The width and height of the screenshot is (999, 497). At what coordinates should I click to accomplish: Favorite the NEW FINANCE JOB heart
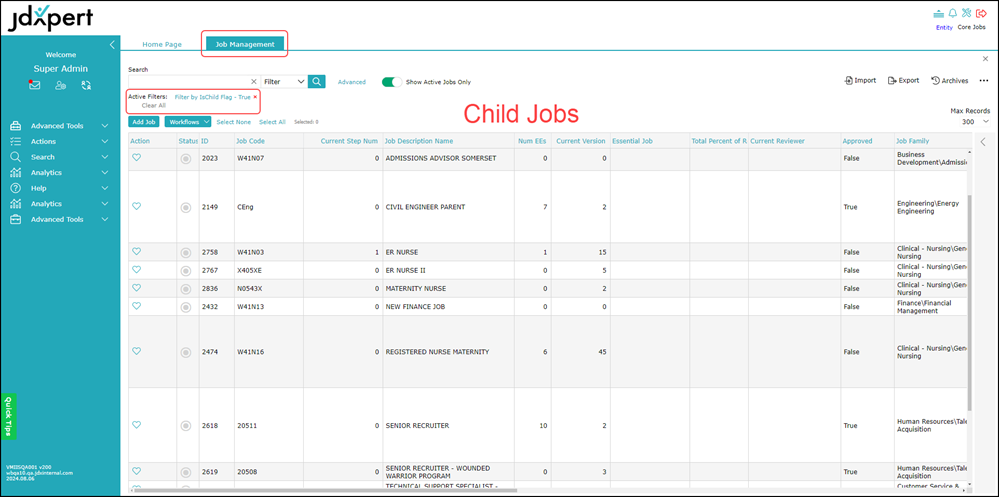click(136, 306)
